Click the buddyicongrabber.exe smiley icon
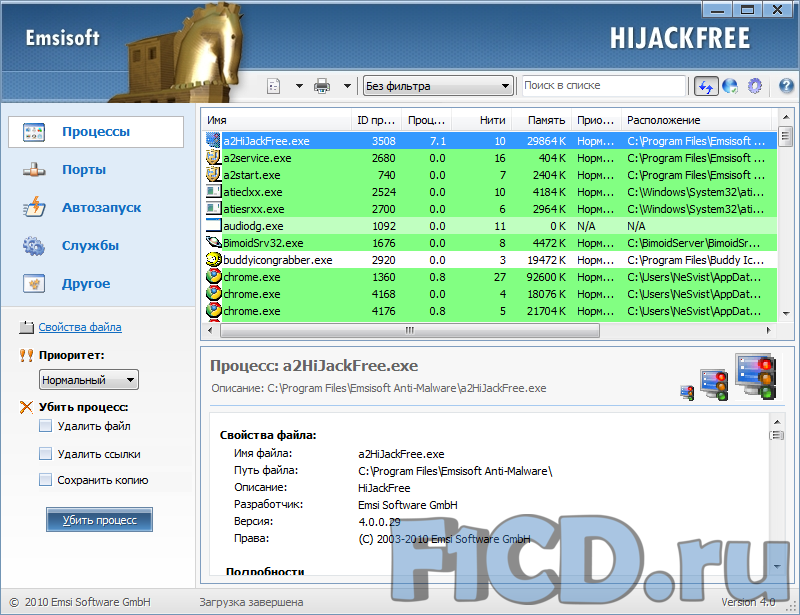The image size is (800, 615). (213, 259)
